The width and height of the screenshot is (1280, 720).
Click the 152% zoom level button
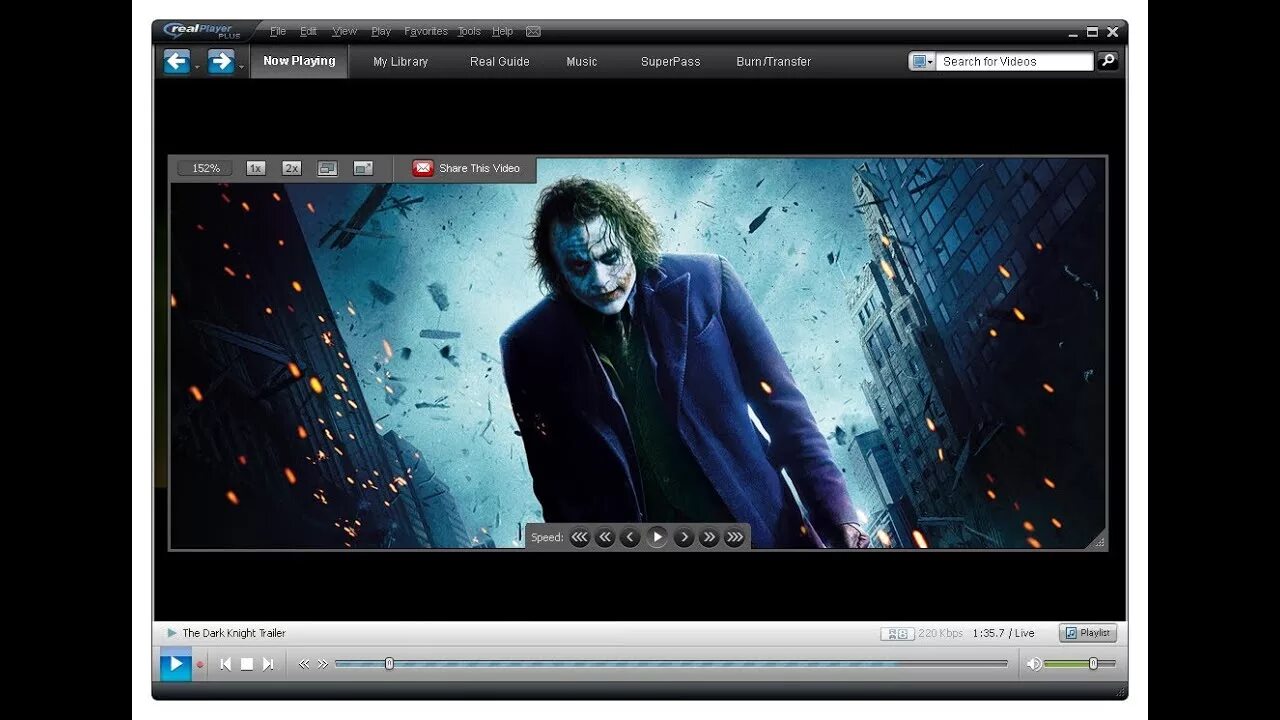click(205, 168)
